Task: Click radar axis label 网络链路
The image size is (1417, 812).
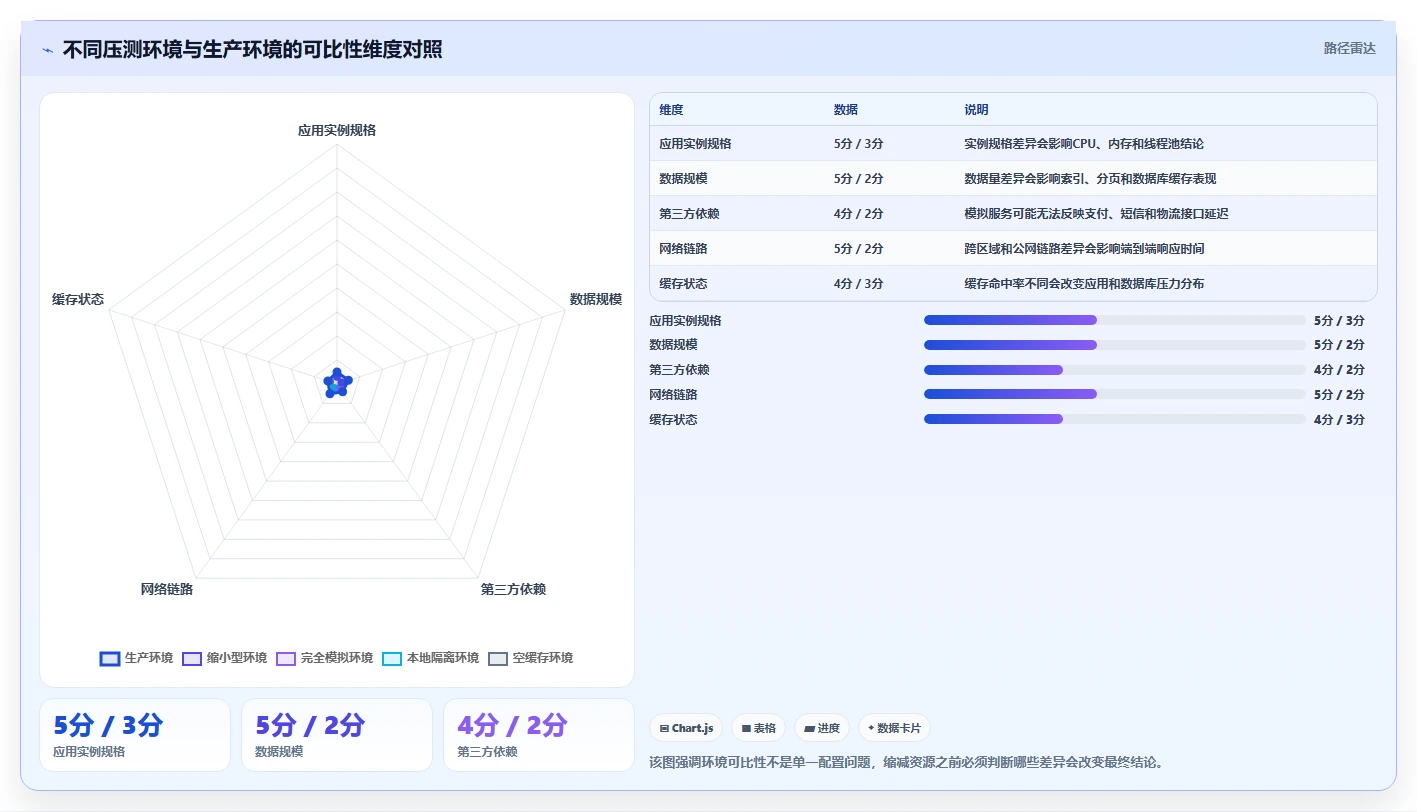Action: click(167, 589)
